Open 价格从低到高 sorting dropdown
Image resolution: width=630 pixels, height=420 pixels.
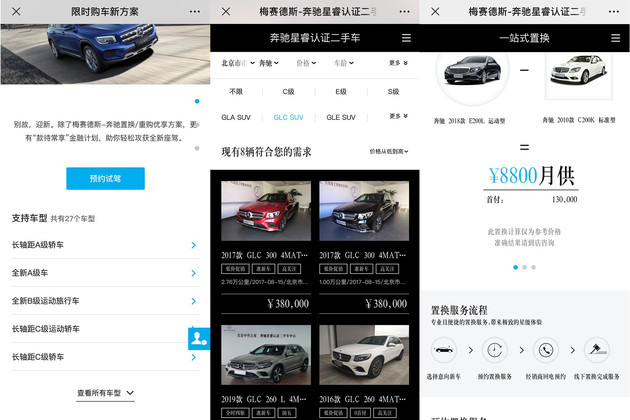point(389,152)
